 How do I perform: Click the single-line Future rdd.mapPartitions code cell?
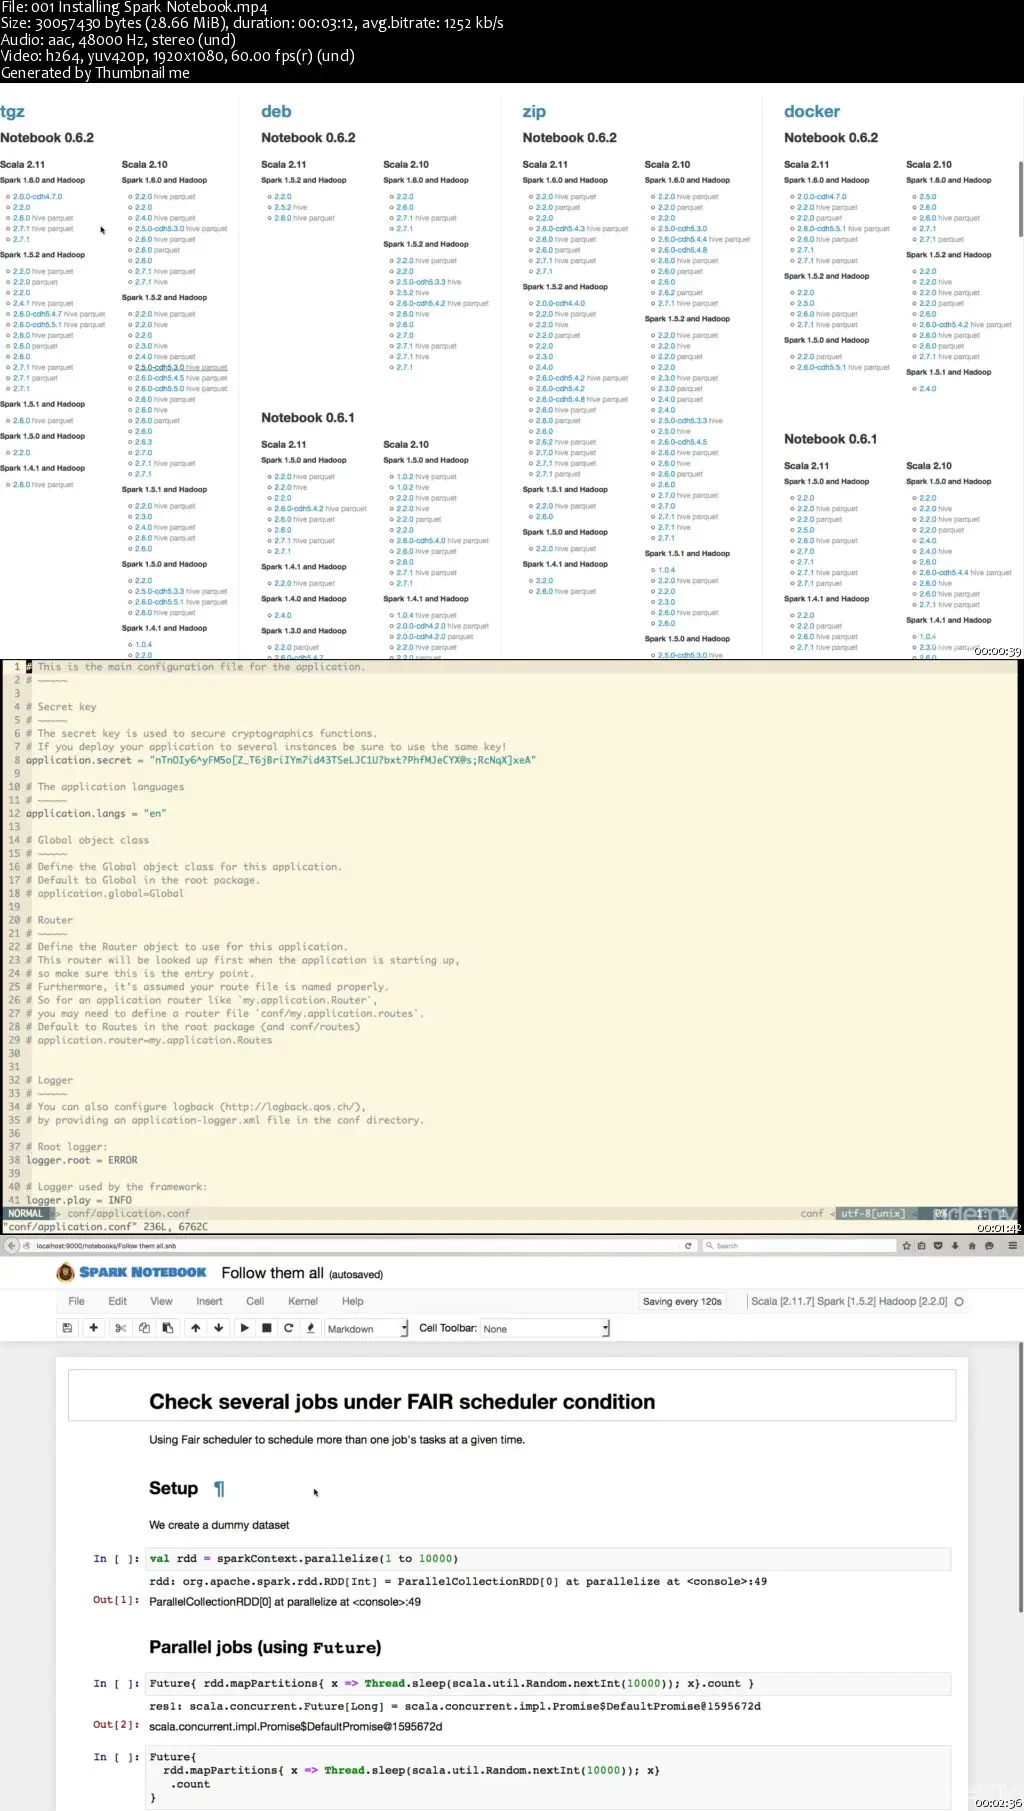click(548, 1684)
